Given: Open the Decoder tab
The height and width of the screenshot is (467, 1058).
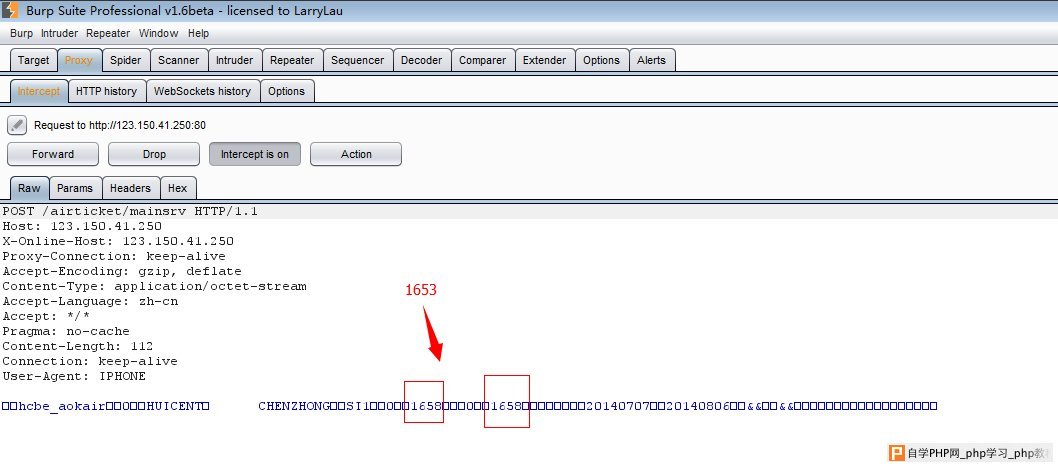Looking at the screenshot, I should [x=422, y=60].
